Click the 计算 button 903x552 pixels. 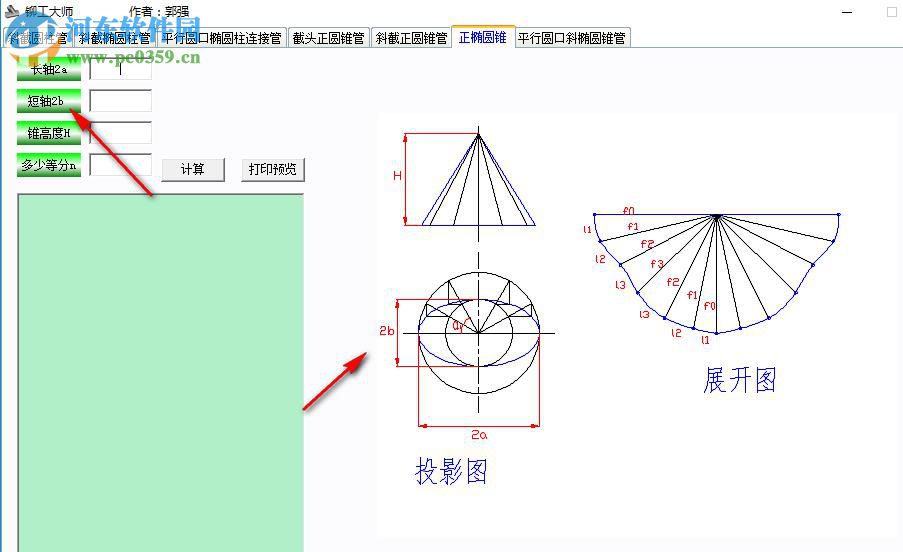pyautogui.click(x=192, y=169)
